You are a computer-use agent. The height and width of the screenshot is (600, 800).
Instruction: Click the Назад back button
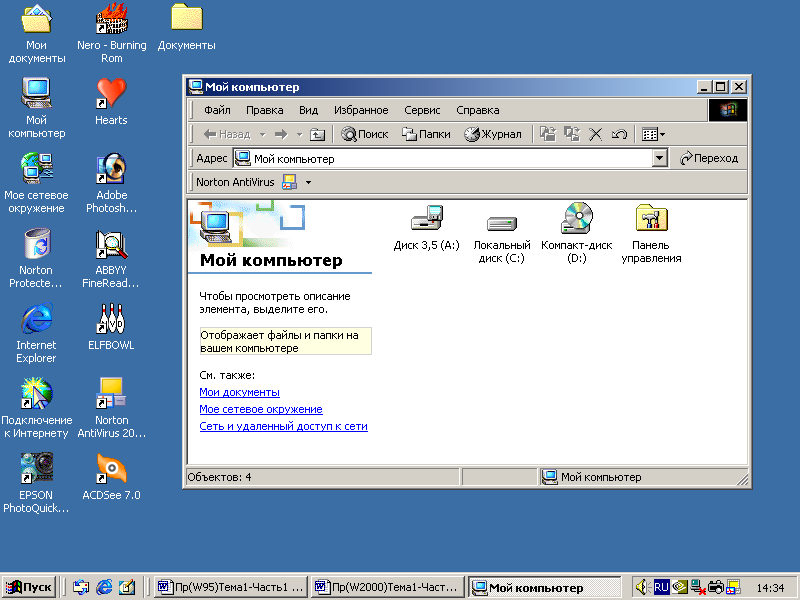coord(228,135)
